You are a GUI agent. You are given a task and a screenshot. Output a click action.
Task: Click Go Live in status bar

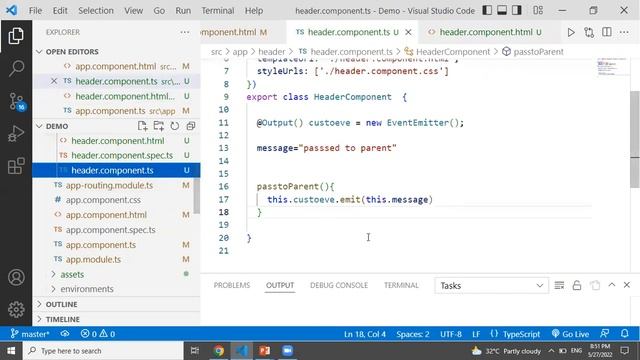(x=570, y=334)
